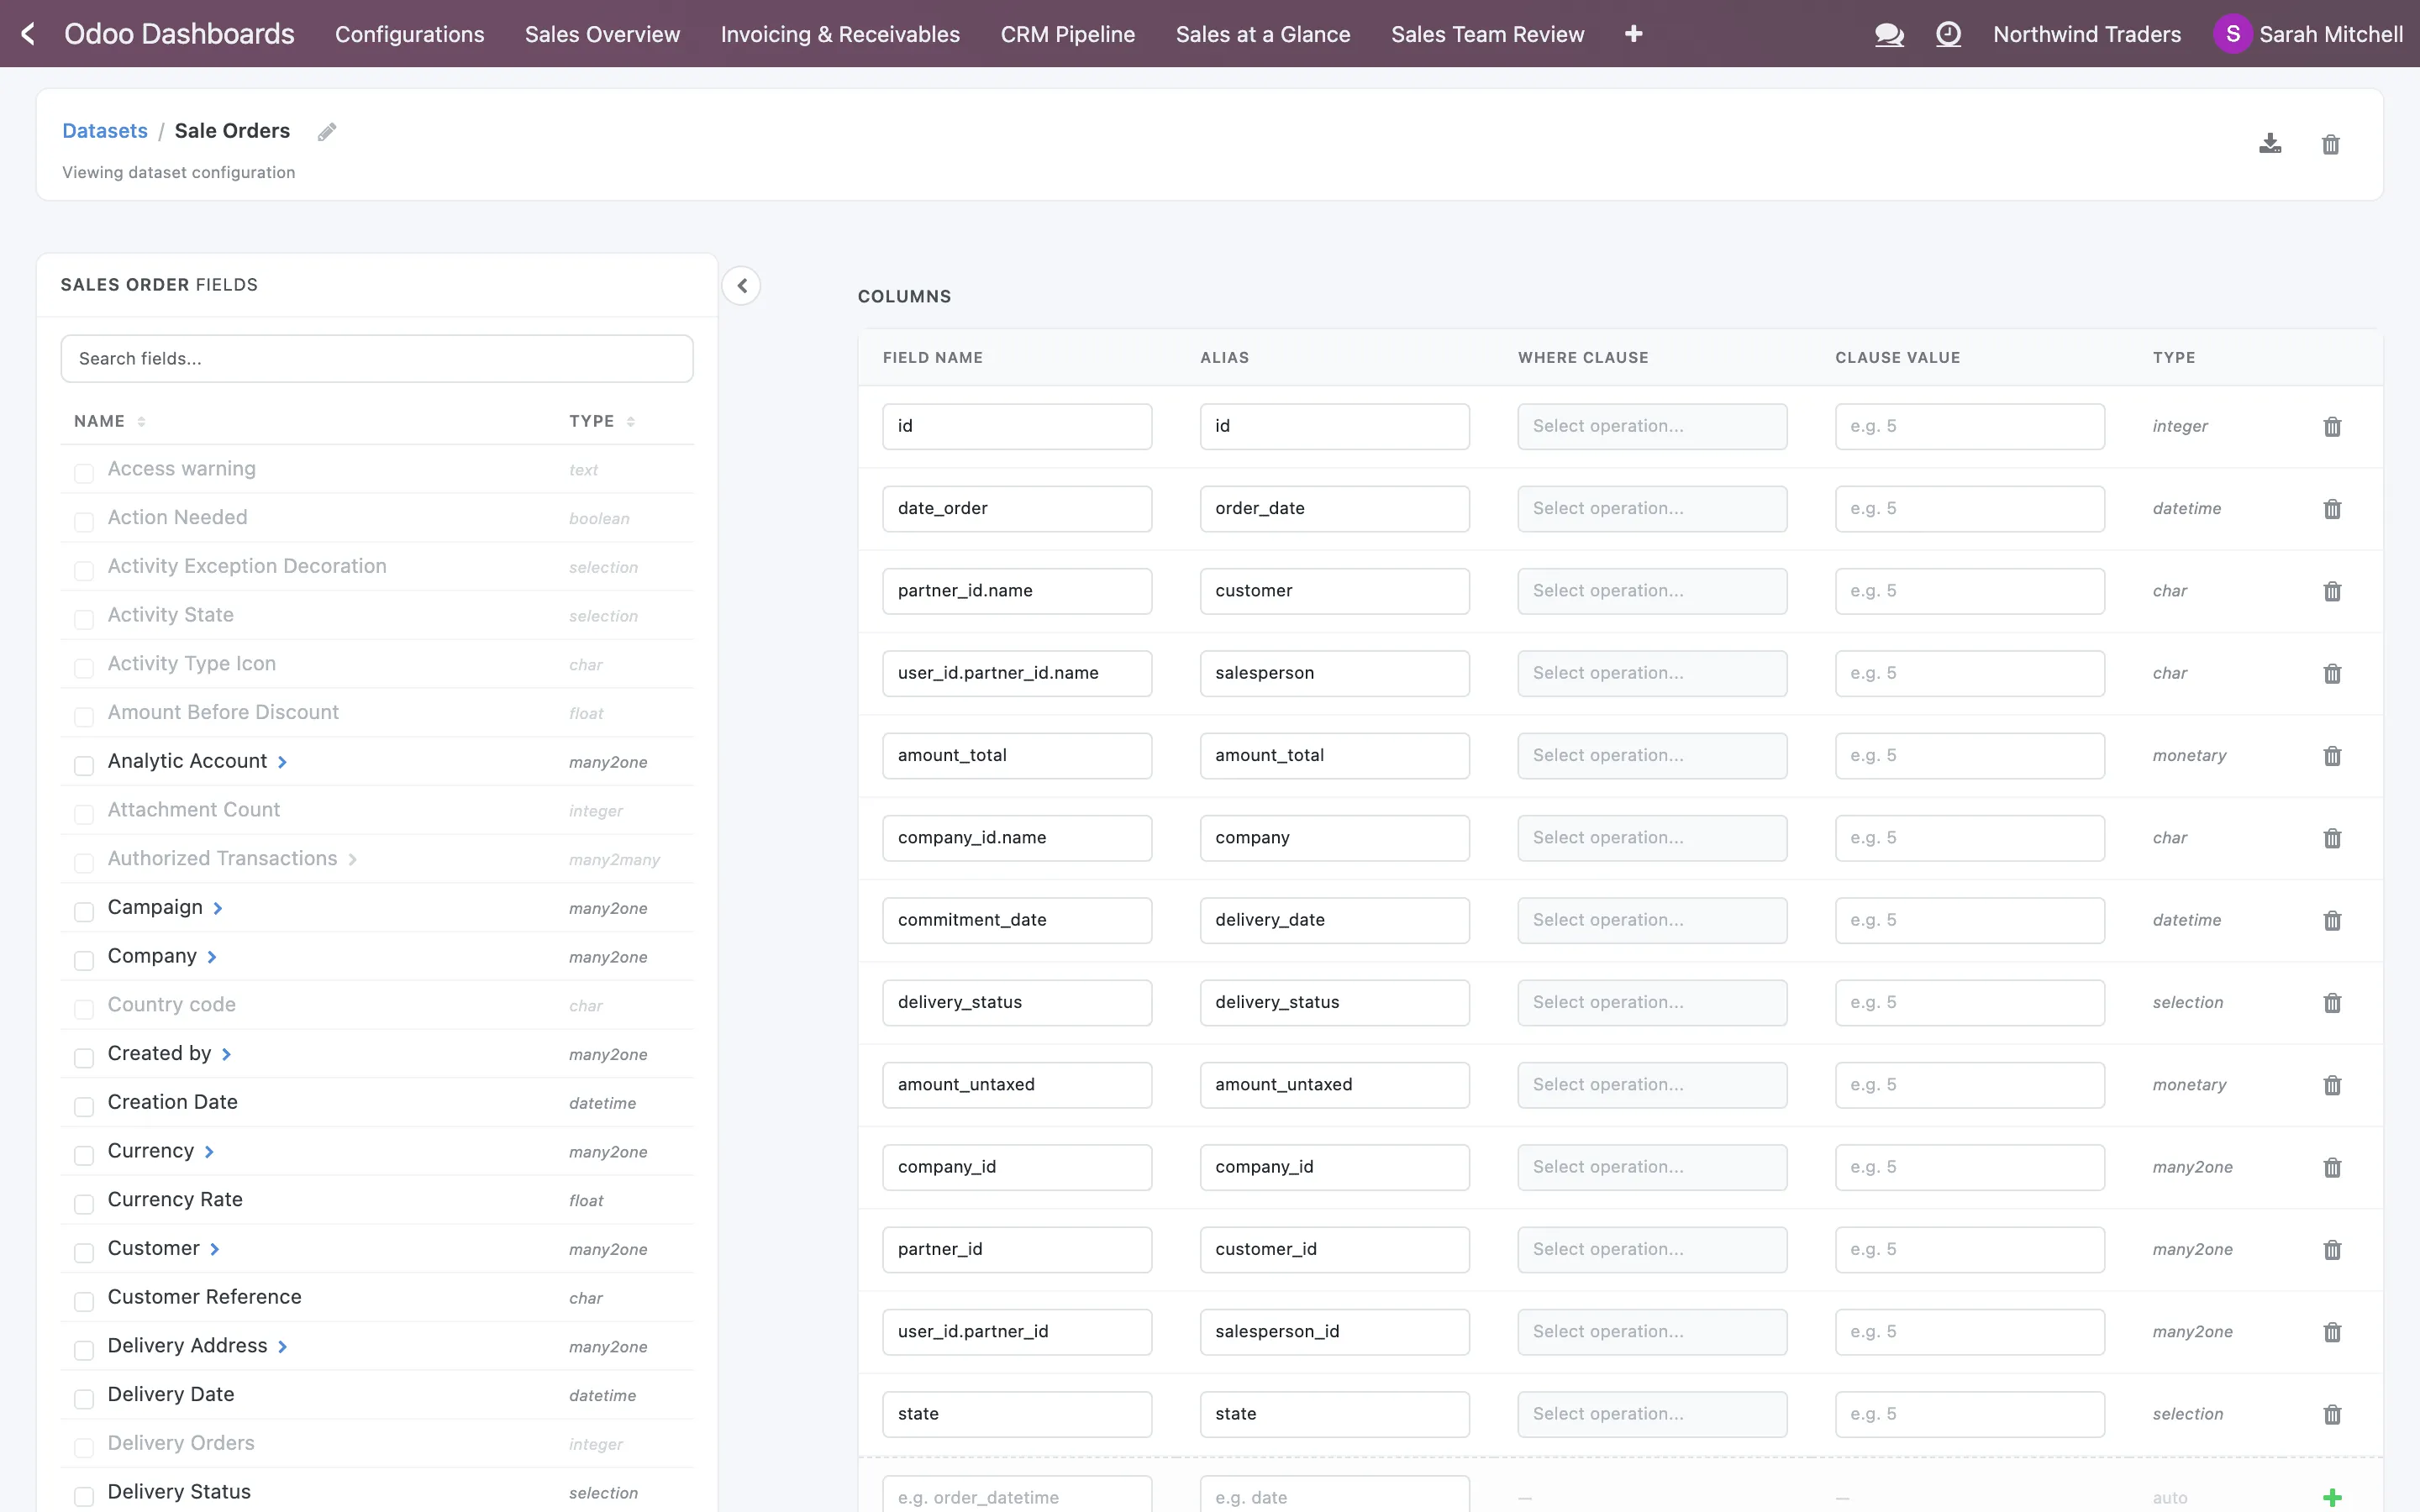2420x1512 pixels.
Task: Delete the state column row
Action: [x=2332, y=1414]
